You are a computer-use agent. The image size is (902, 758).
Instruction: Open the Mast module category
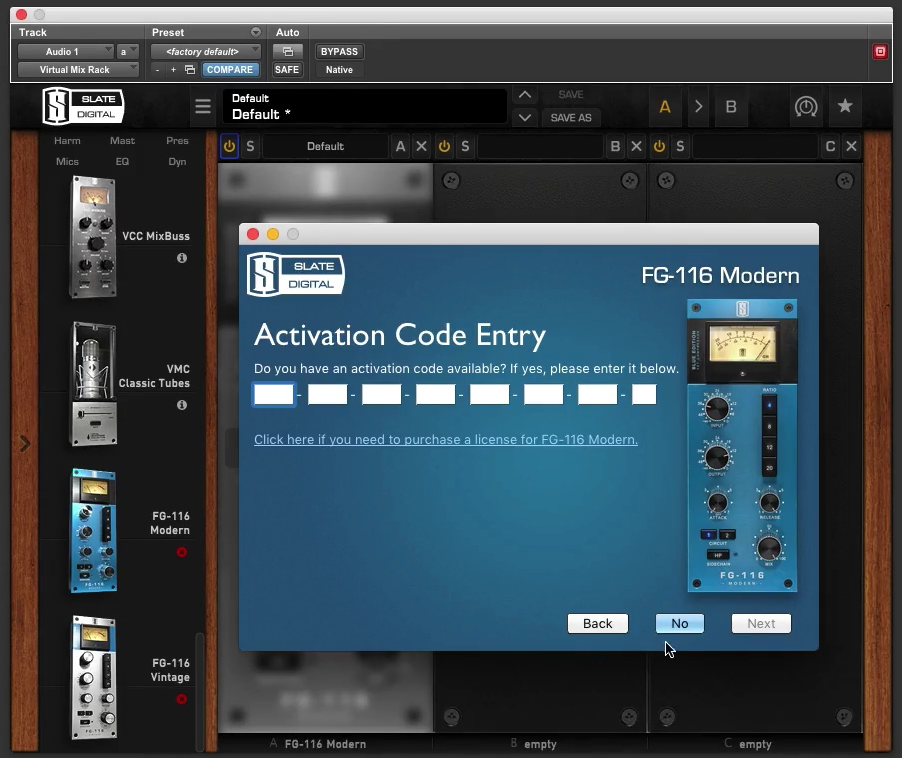click(123, 141)
